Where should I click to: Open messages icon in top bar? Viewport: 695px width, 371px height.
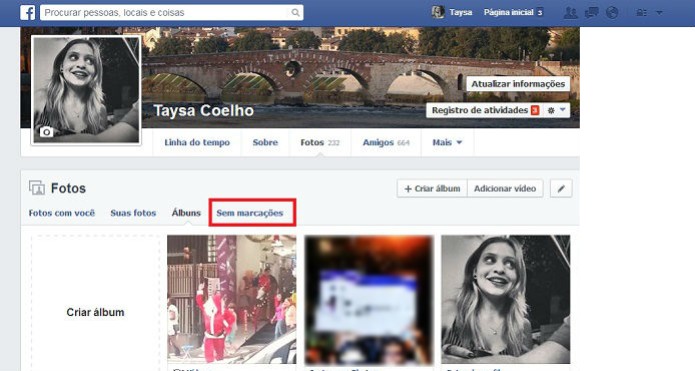591,12
